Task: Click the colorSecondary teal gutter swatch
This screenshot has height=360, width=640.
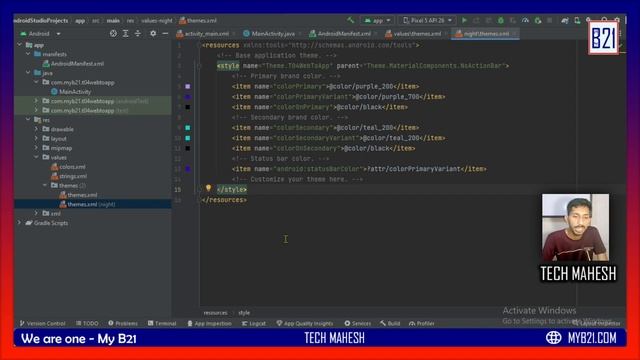Action: pos(188,128)
